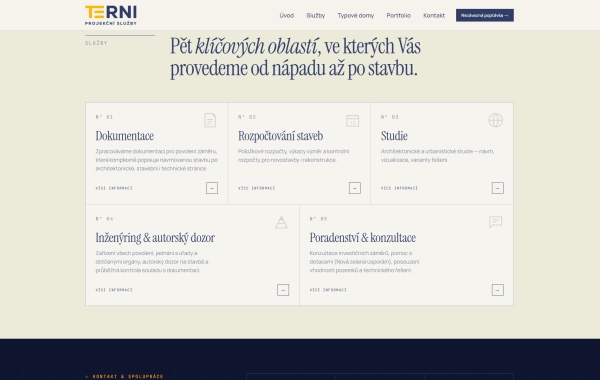
Task: Open Více informací under Inženýring & autorský dozor
Action: click(x=114, y=290)
